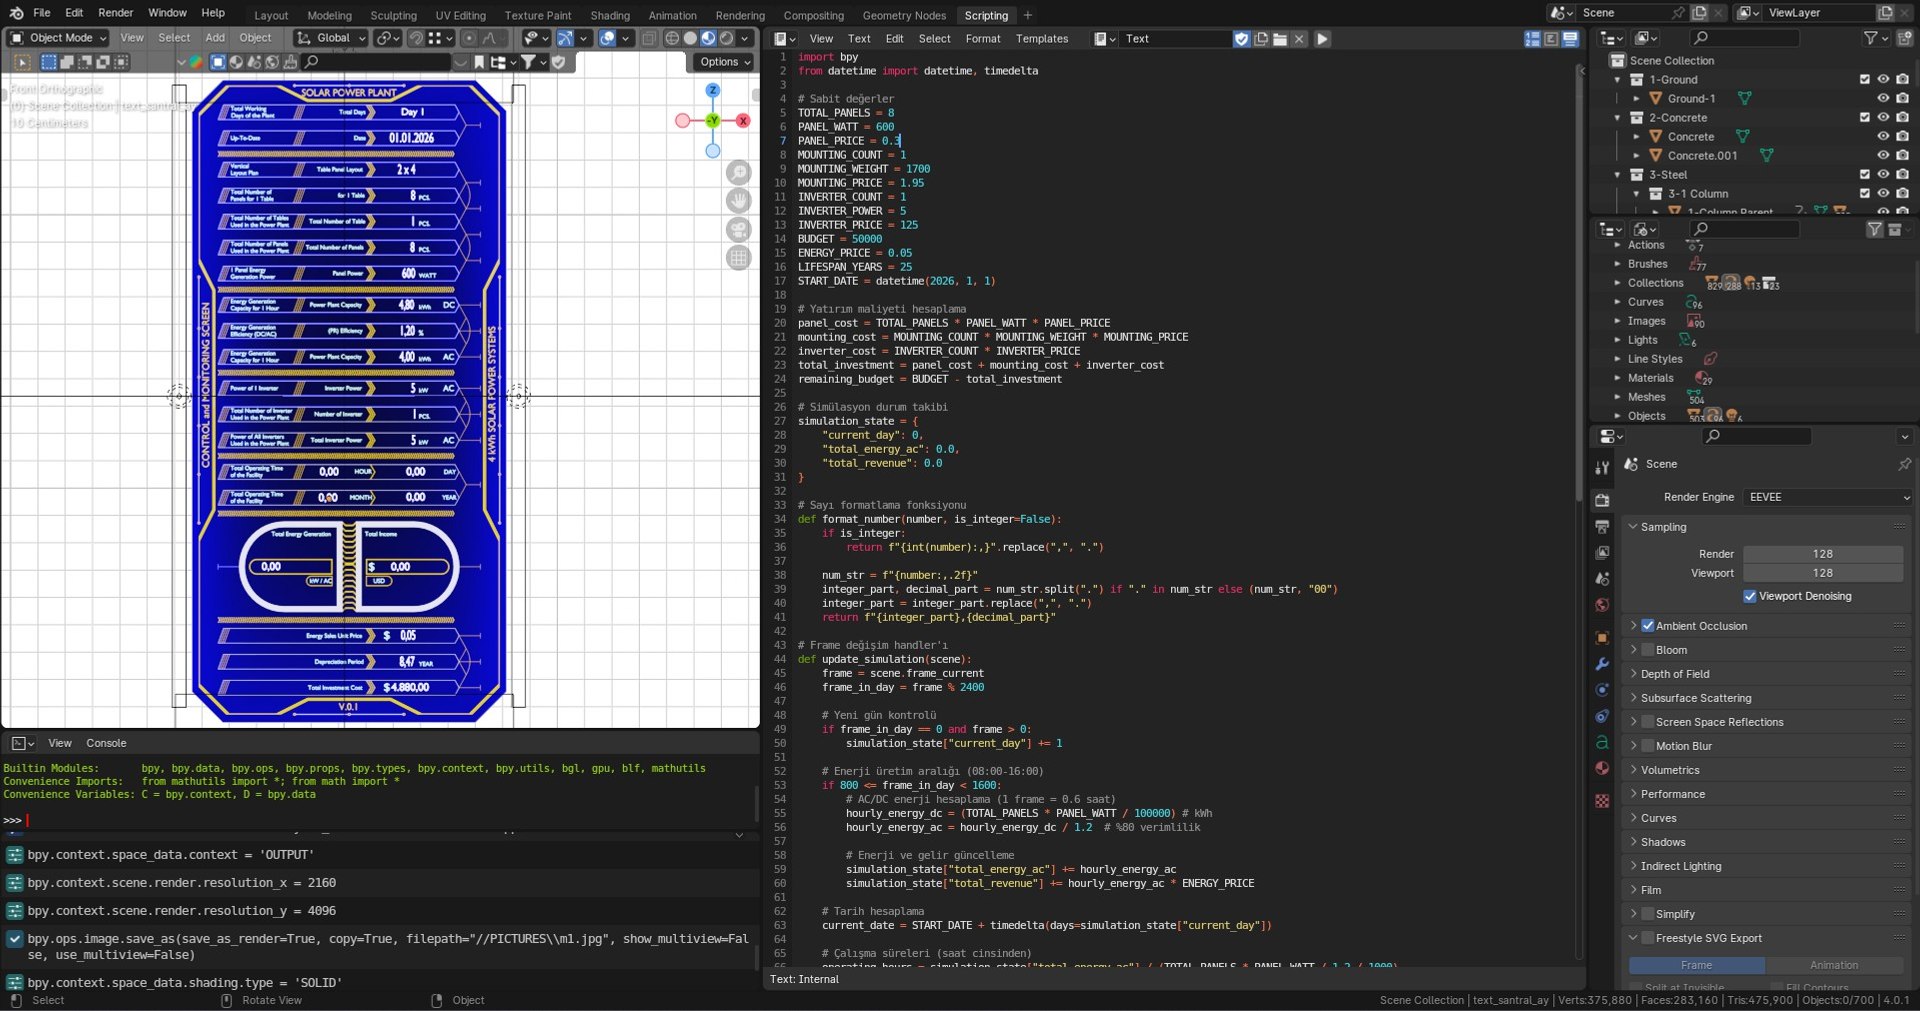
Task: Open the text file folder icon
Action: pyautogui.click(x=1280, y=39)
